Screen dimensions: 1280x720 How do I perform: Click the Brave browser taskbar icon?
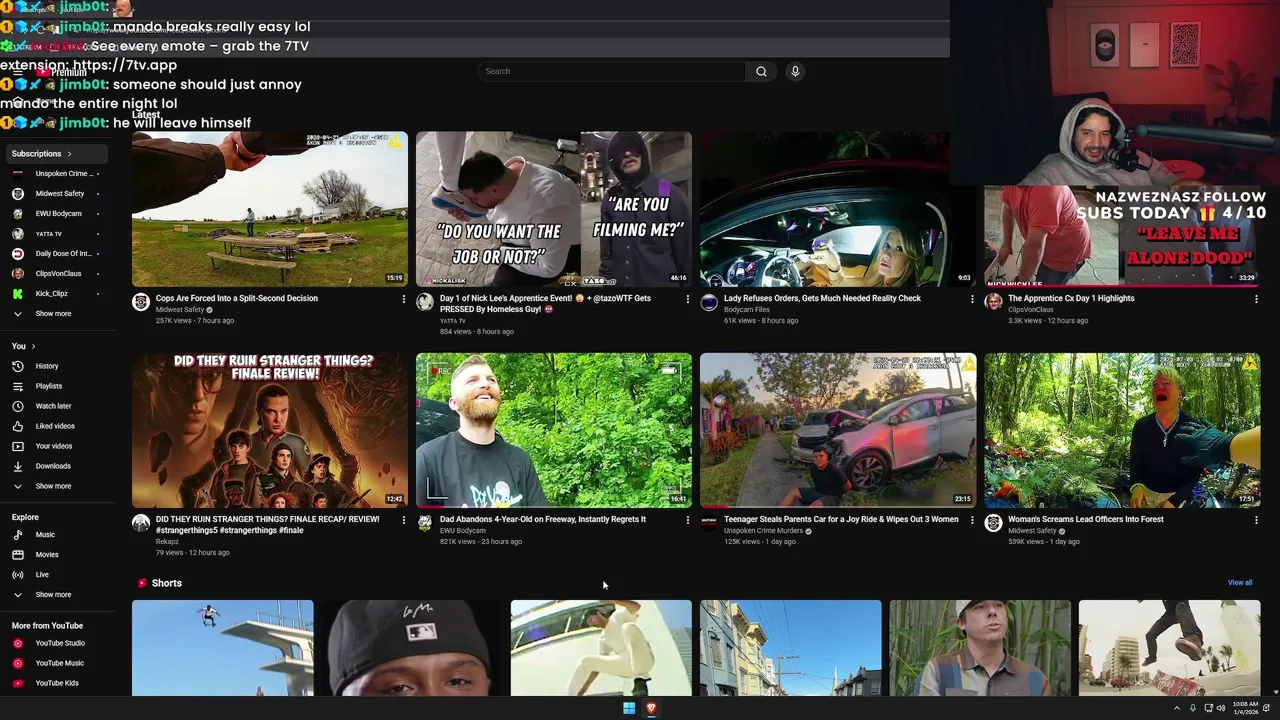click(x=651, y=708)
